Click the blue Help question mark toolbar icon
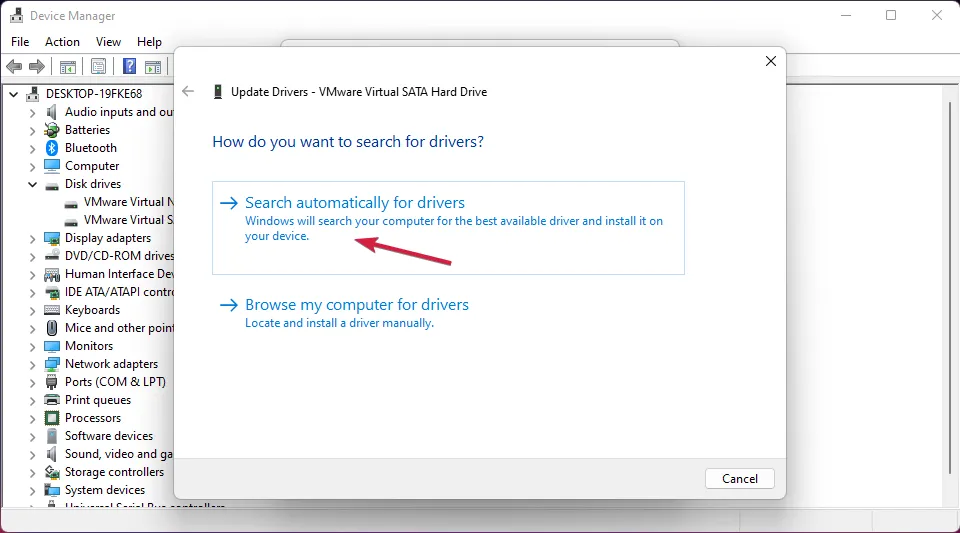Image resolution: width=960 pixels, height=533 pixels. [x=129, y=67]
